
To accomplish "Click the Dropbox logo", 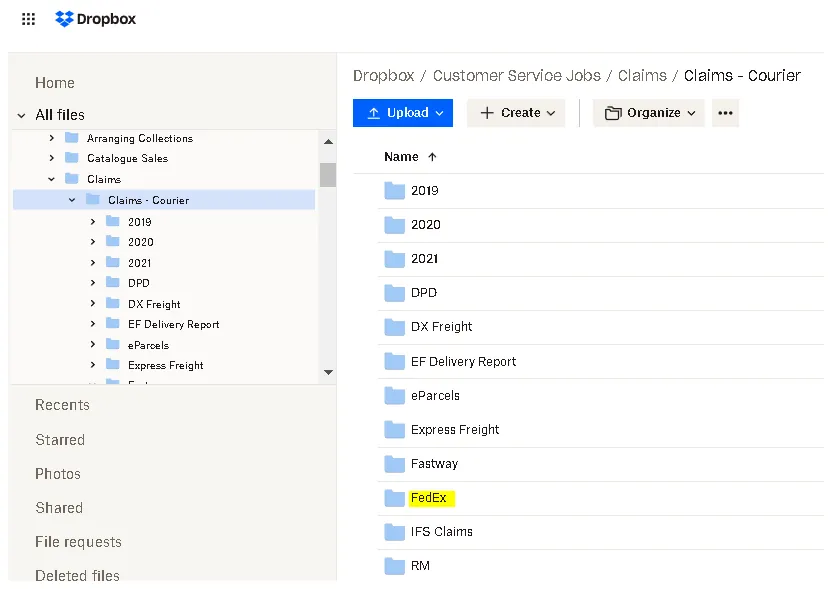I will (95, 19).
